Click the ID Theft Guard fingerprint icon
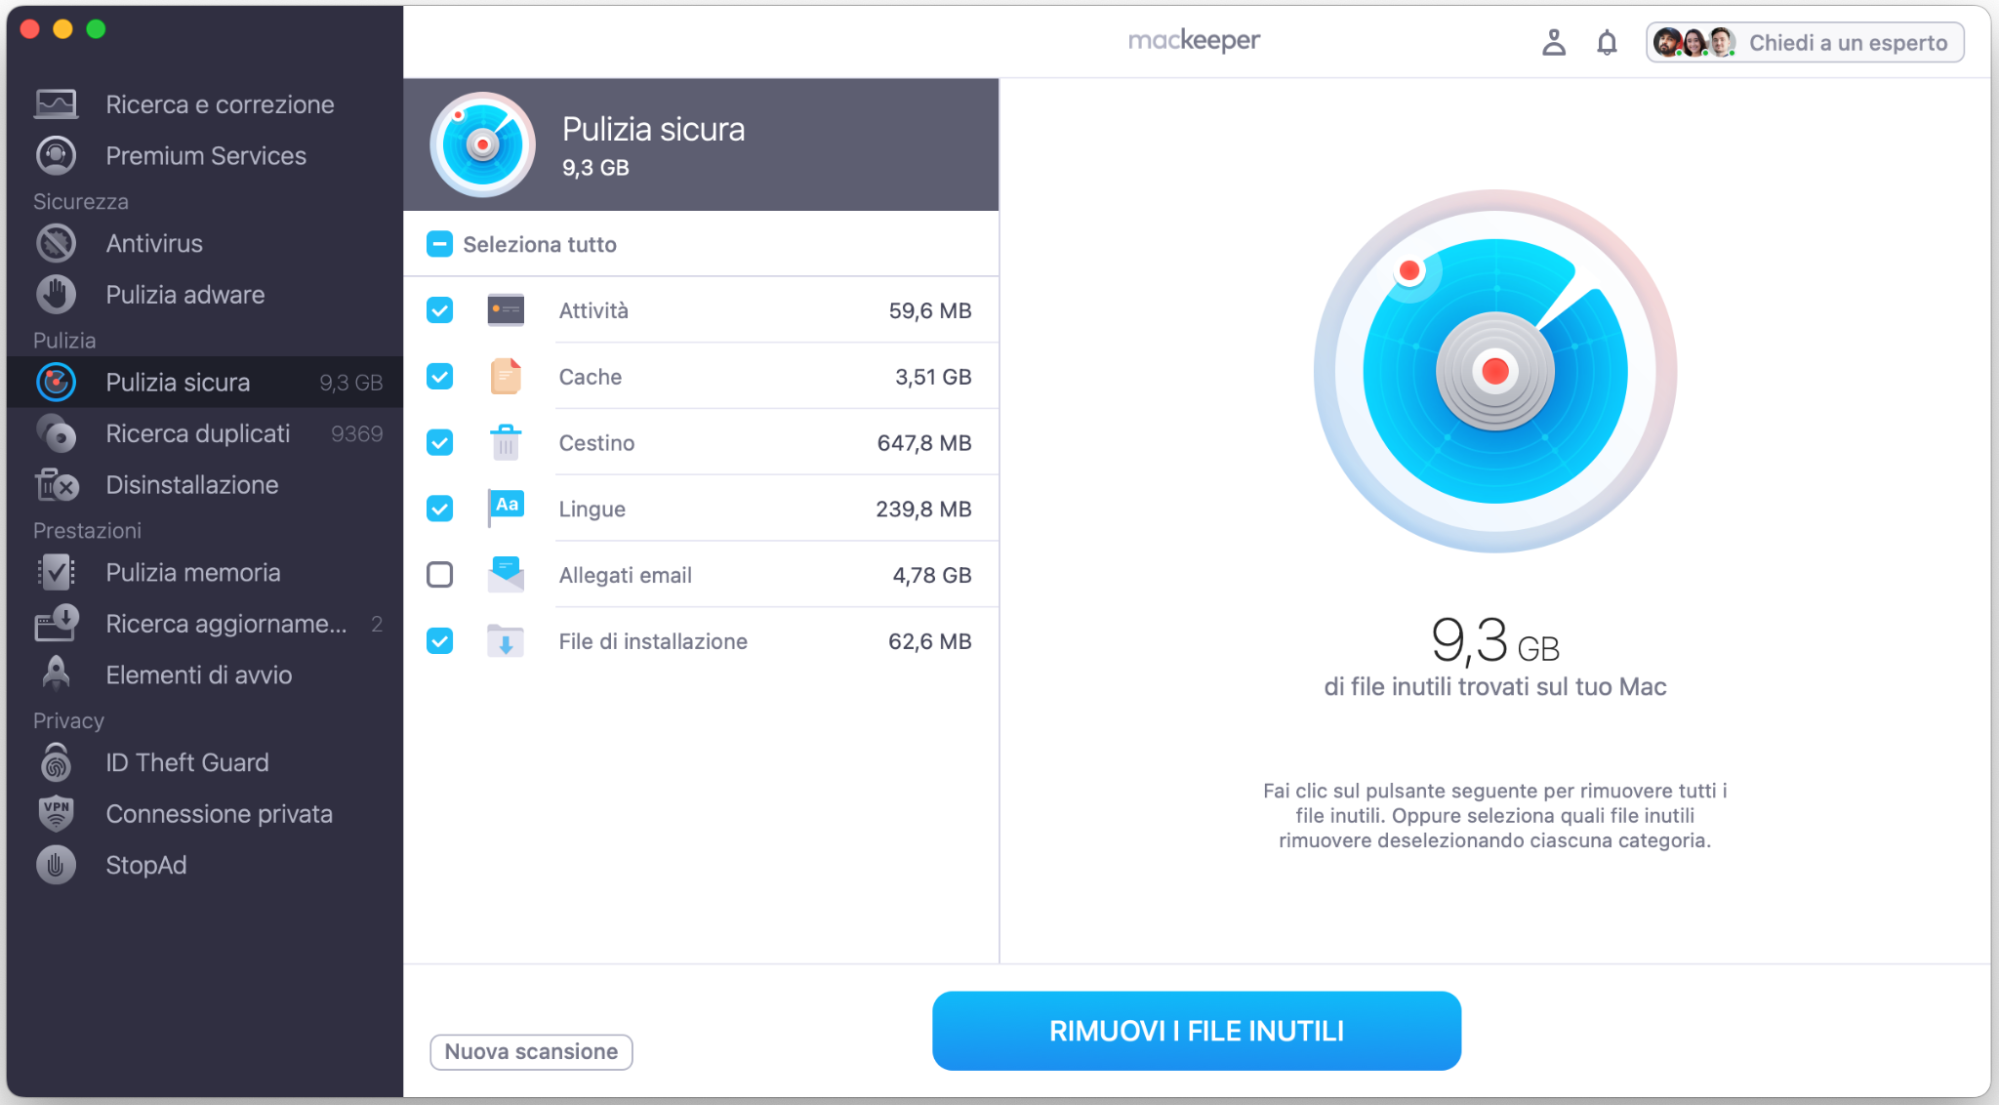 pos(56,762)
